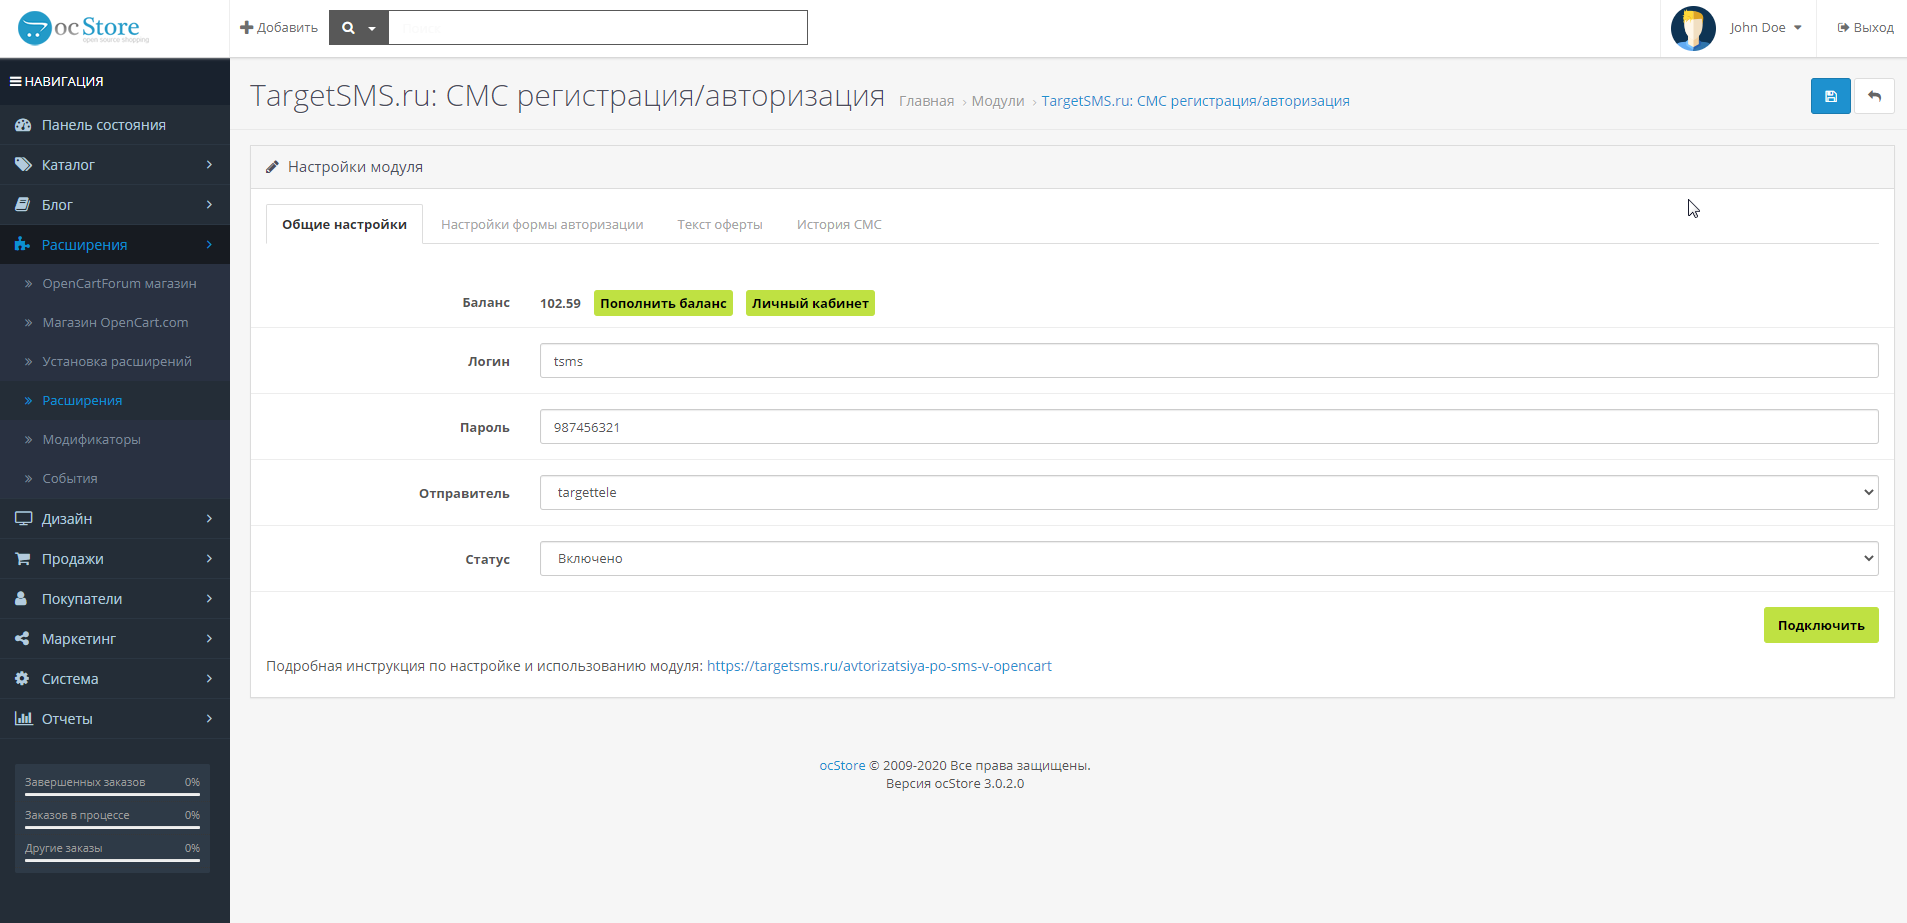
Task: Focus the top search input field
Action: (x=598, y=28)
